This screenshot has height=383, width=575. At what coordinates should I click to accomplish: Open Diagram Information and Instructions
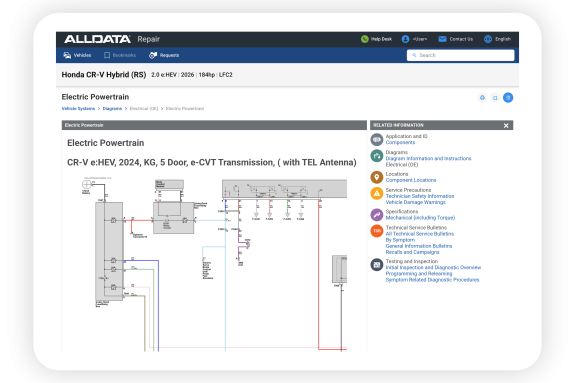(428, 158)
